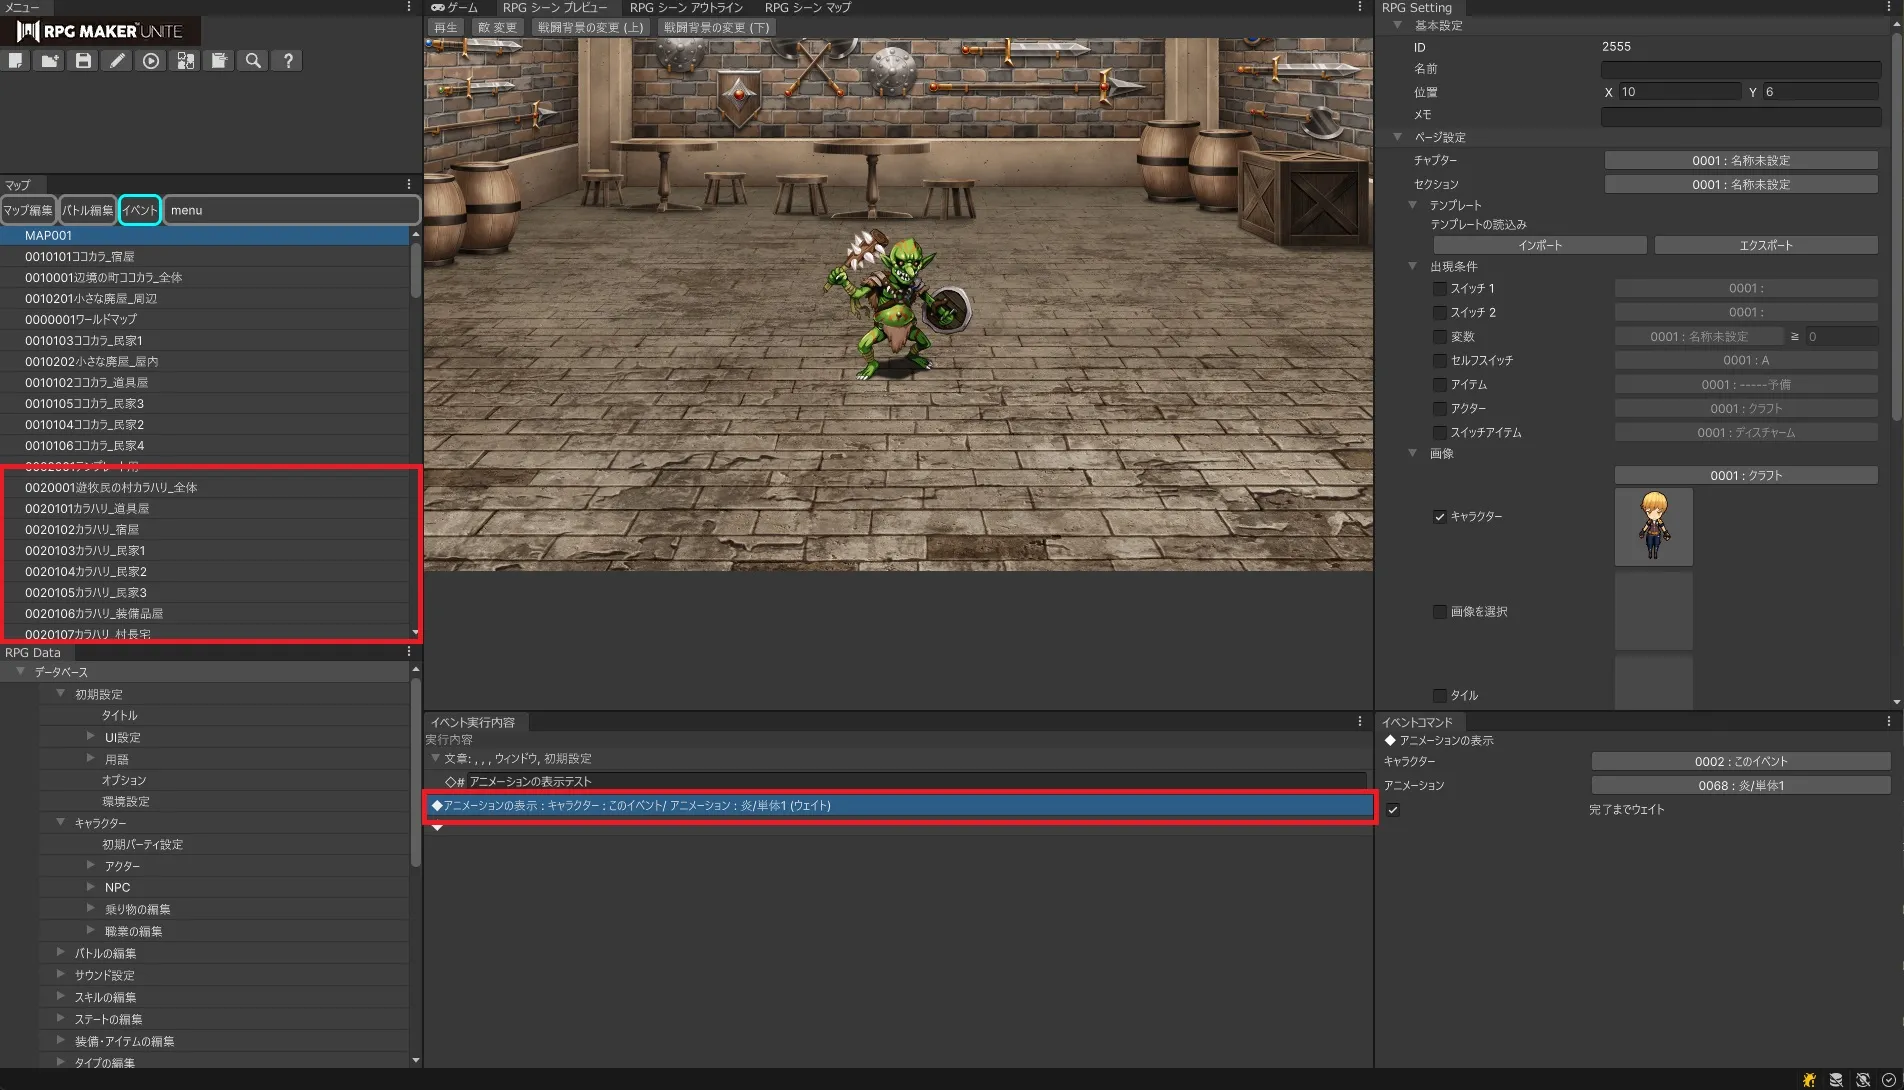Collapse the 初期設定 tree section
1904x1090 pixels.
click(x=61, y=693)
